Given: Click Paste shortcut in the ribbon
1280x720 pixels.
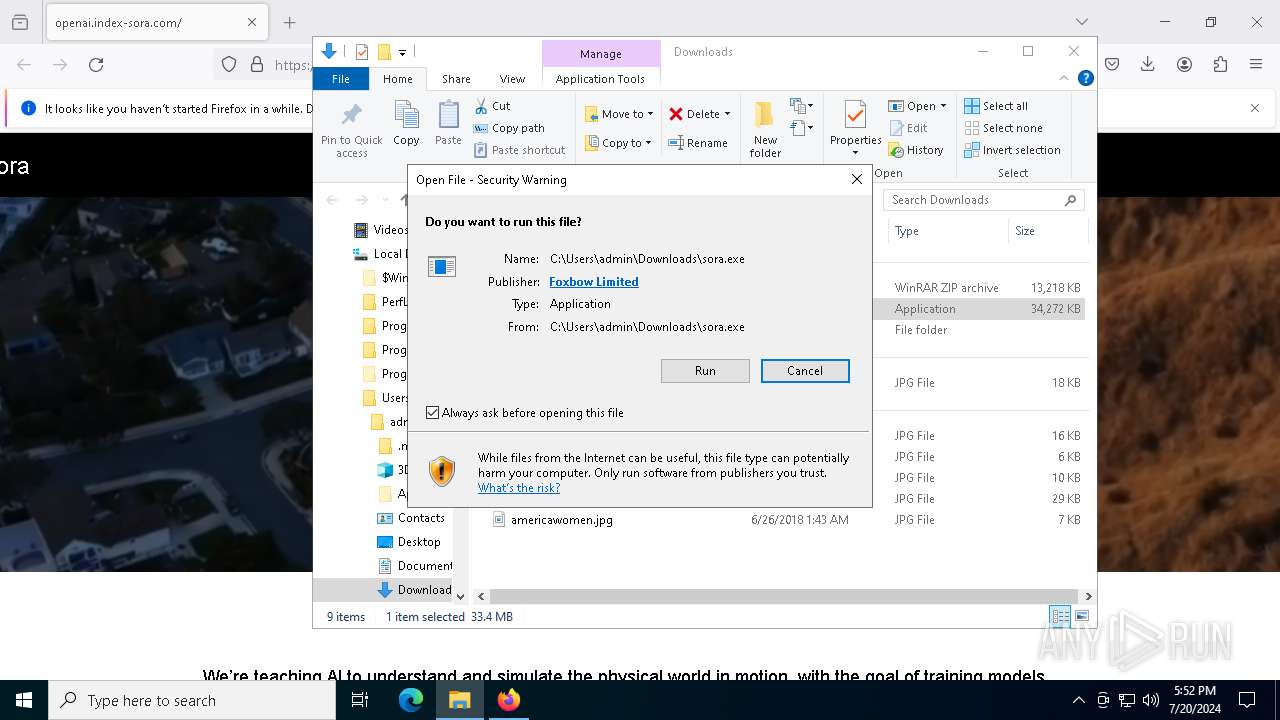Looking at the screenshot, I should [x=520, y=150].
